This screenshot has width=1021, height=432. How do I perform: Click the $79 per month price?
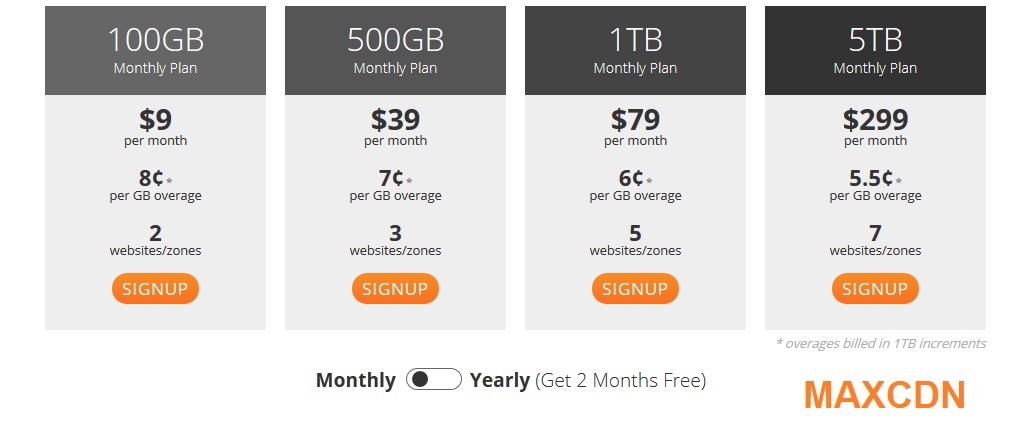coord(635,127)
